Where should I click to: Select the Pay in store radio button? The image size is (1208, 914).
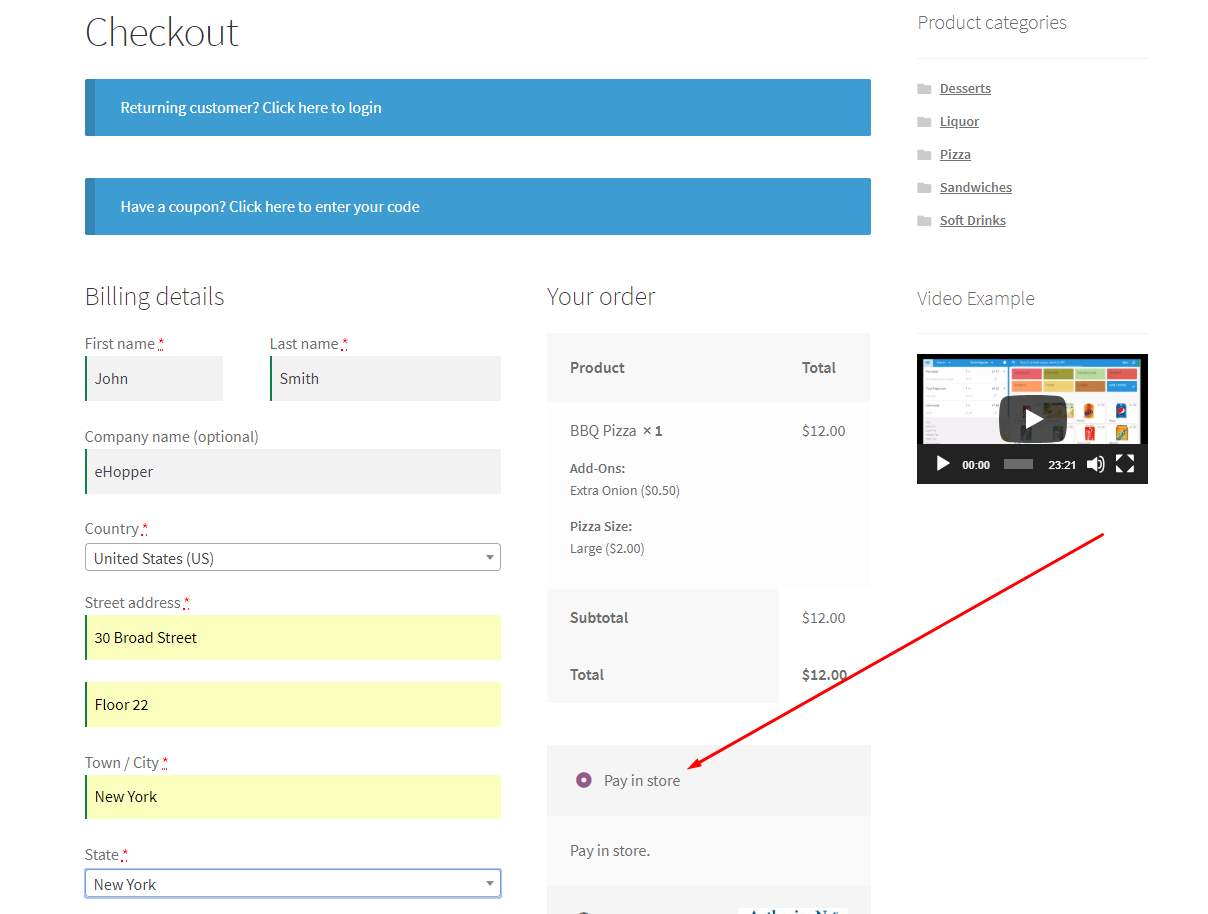pyautogui.click(x=584, y=780)
